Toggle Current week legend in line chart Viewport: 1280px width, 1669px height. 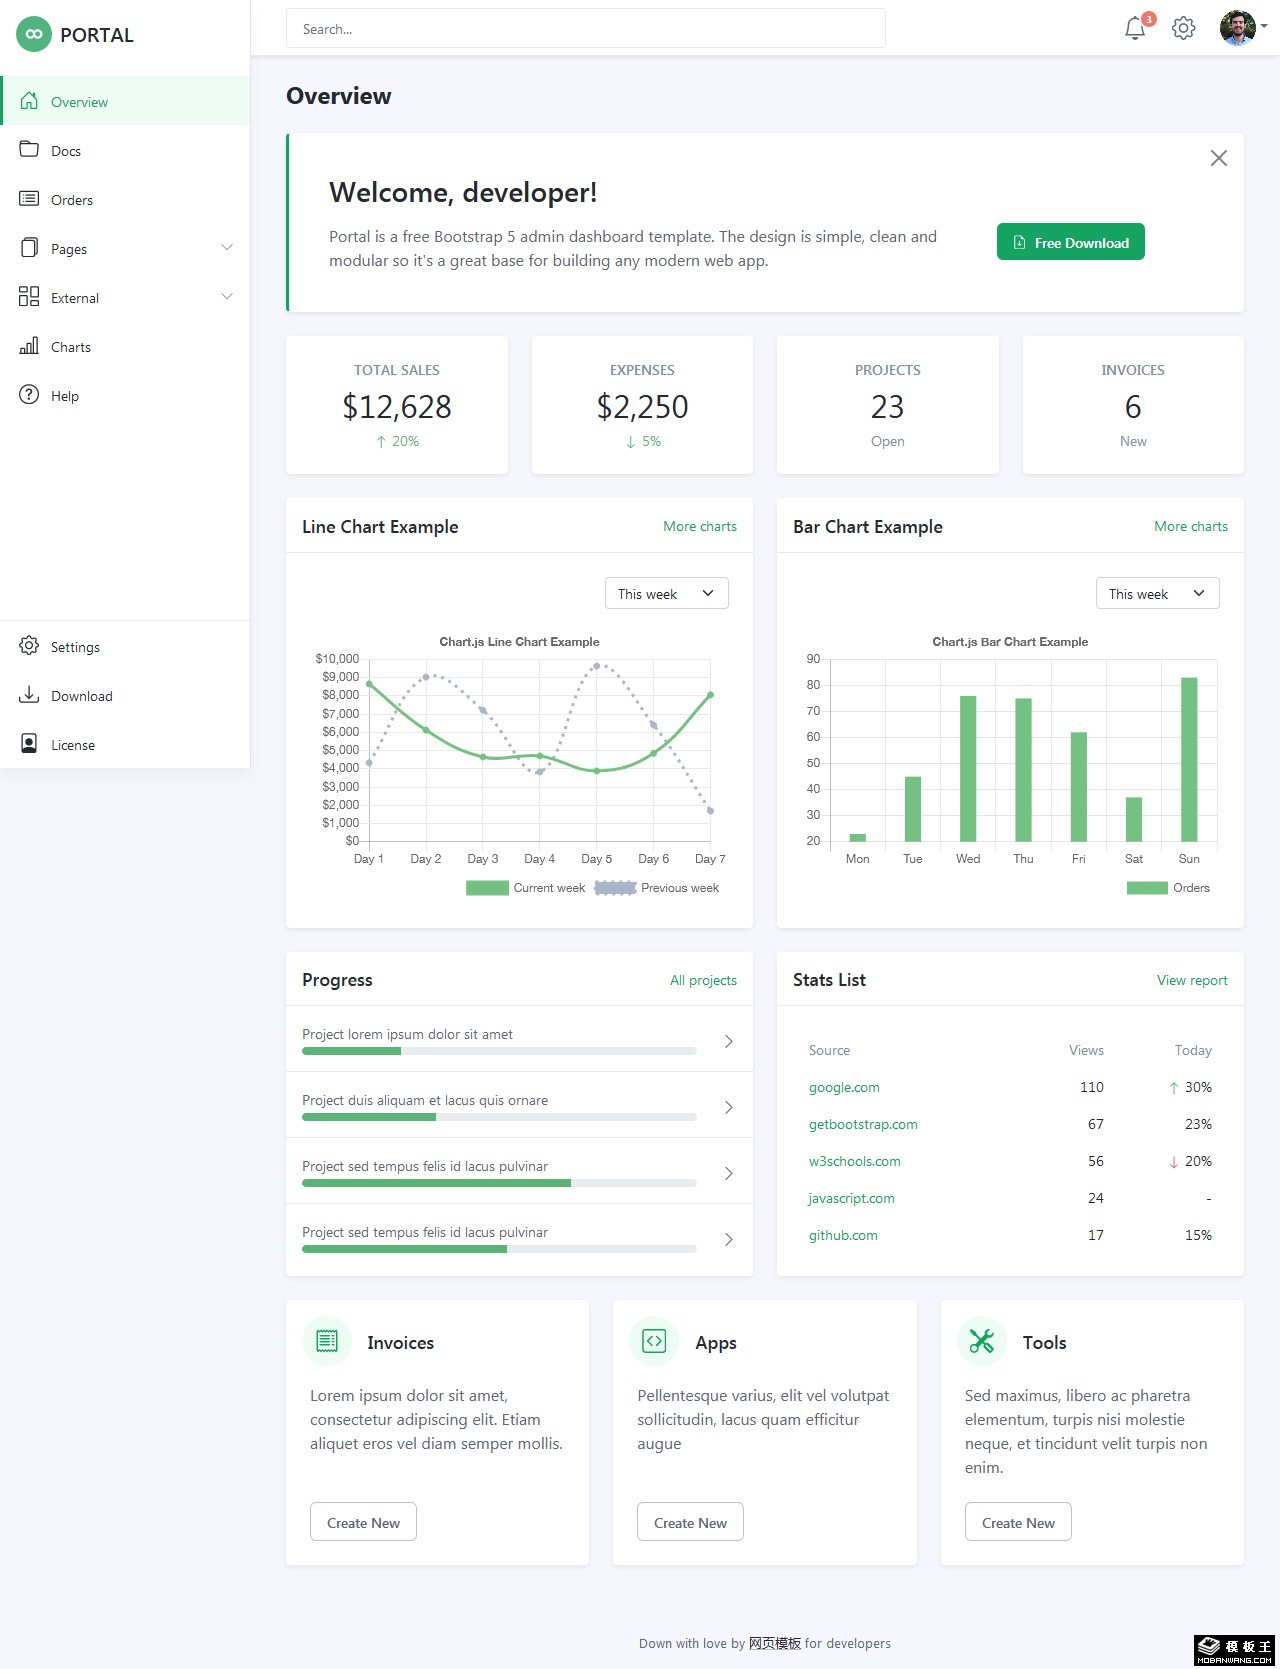point(526,888)
